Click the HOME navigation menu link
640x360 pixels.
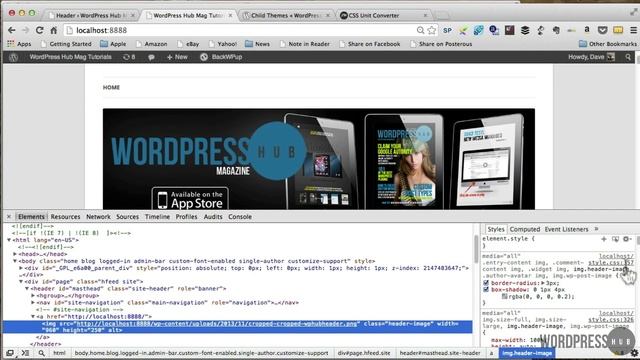pos(111,87)
